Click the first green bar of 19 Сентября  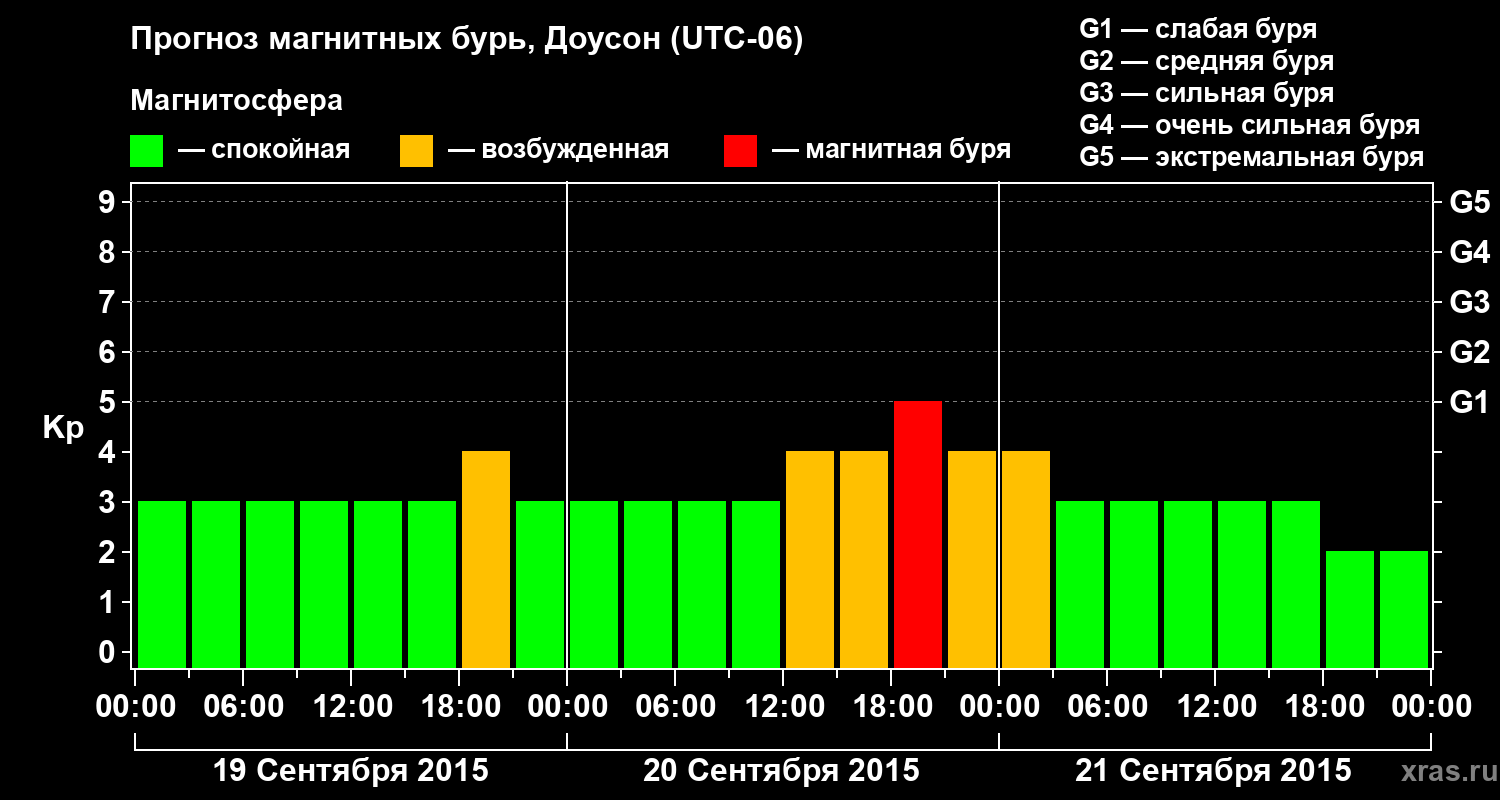click(x=162, y=584)
